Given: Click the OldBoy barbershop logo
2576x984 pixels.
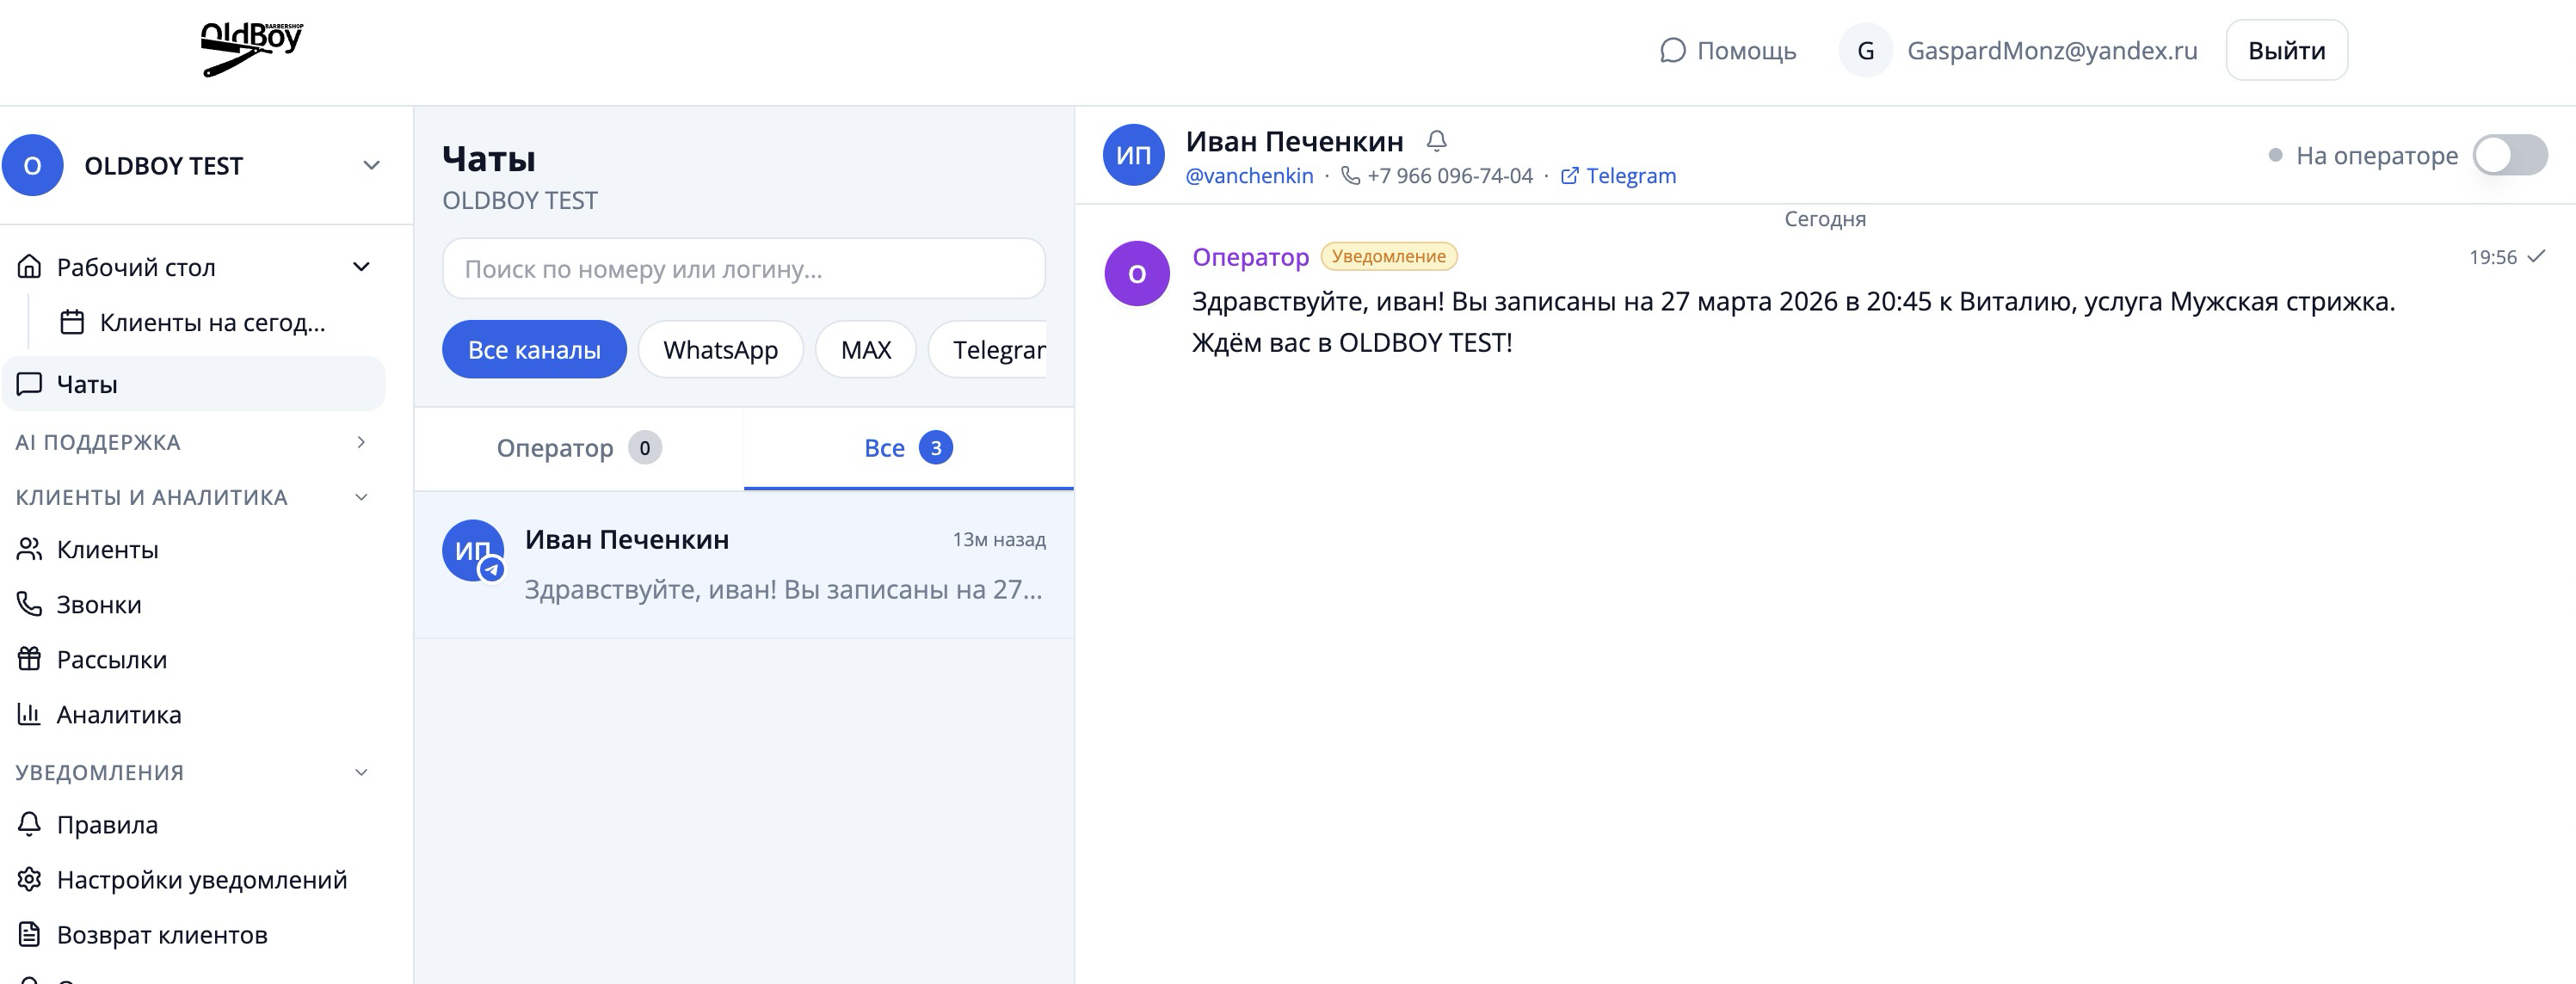Looking at the screenshot, I should tap(251, 49).
